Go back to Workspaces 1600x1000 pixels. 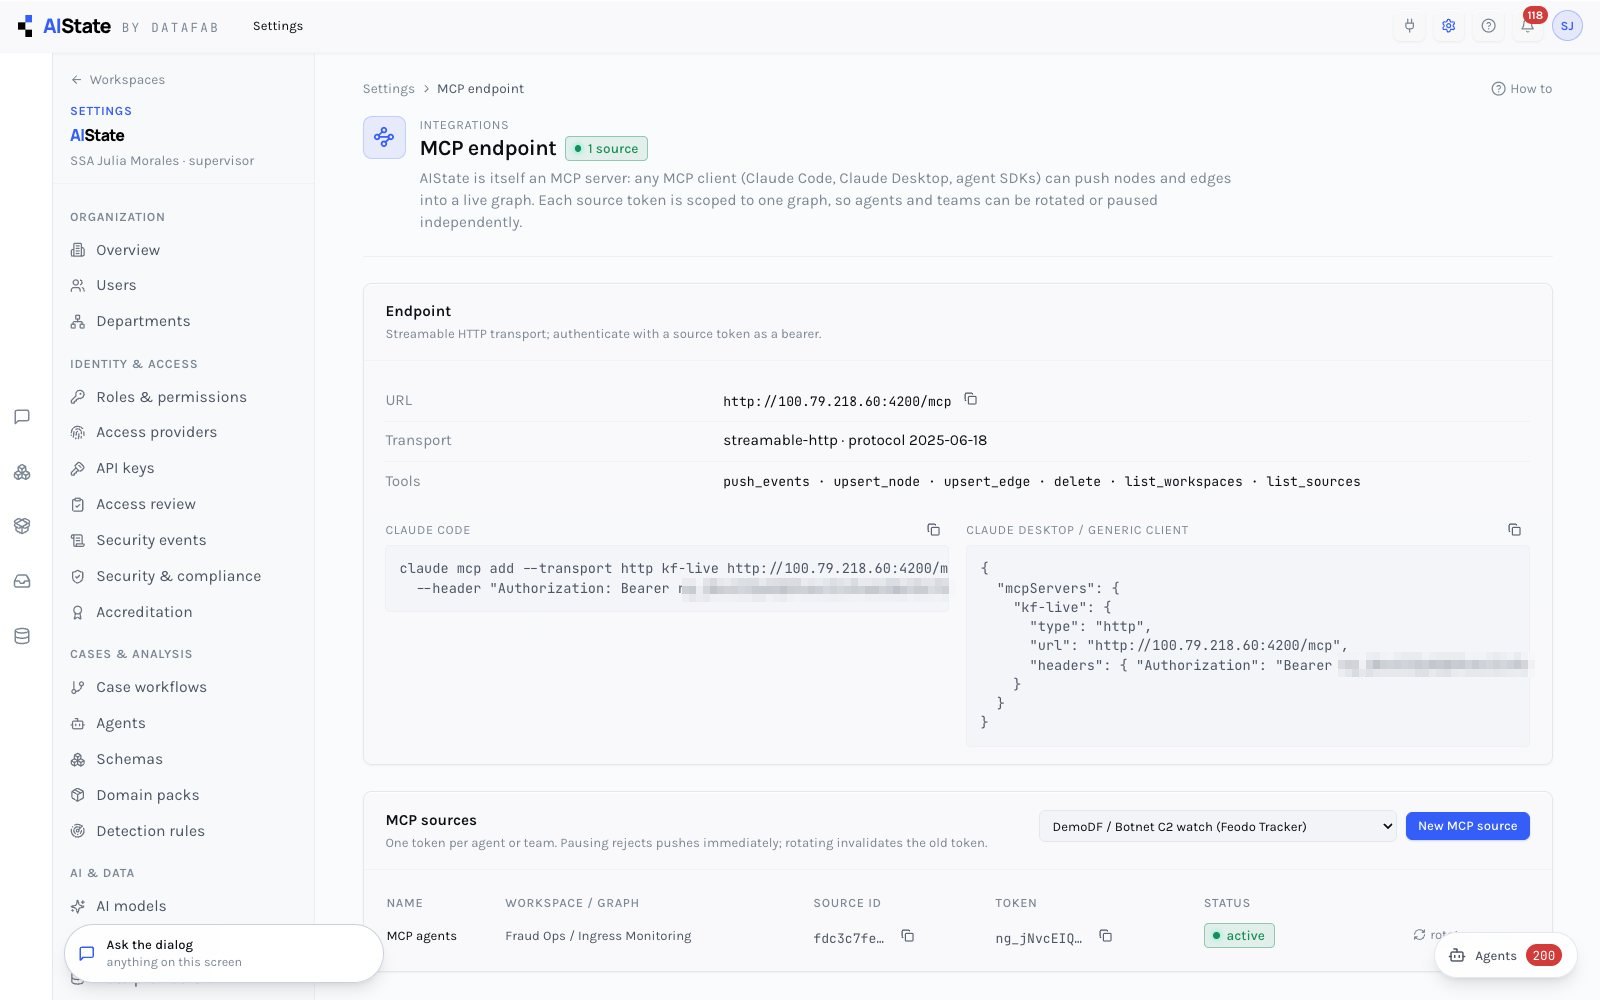click(118, 80)
